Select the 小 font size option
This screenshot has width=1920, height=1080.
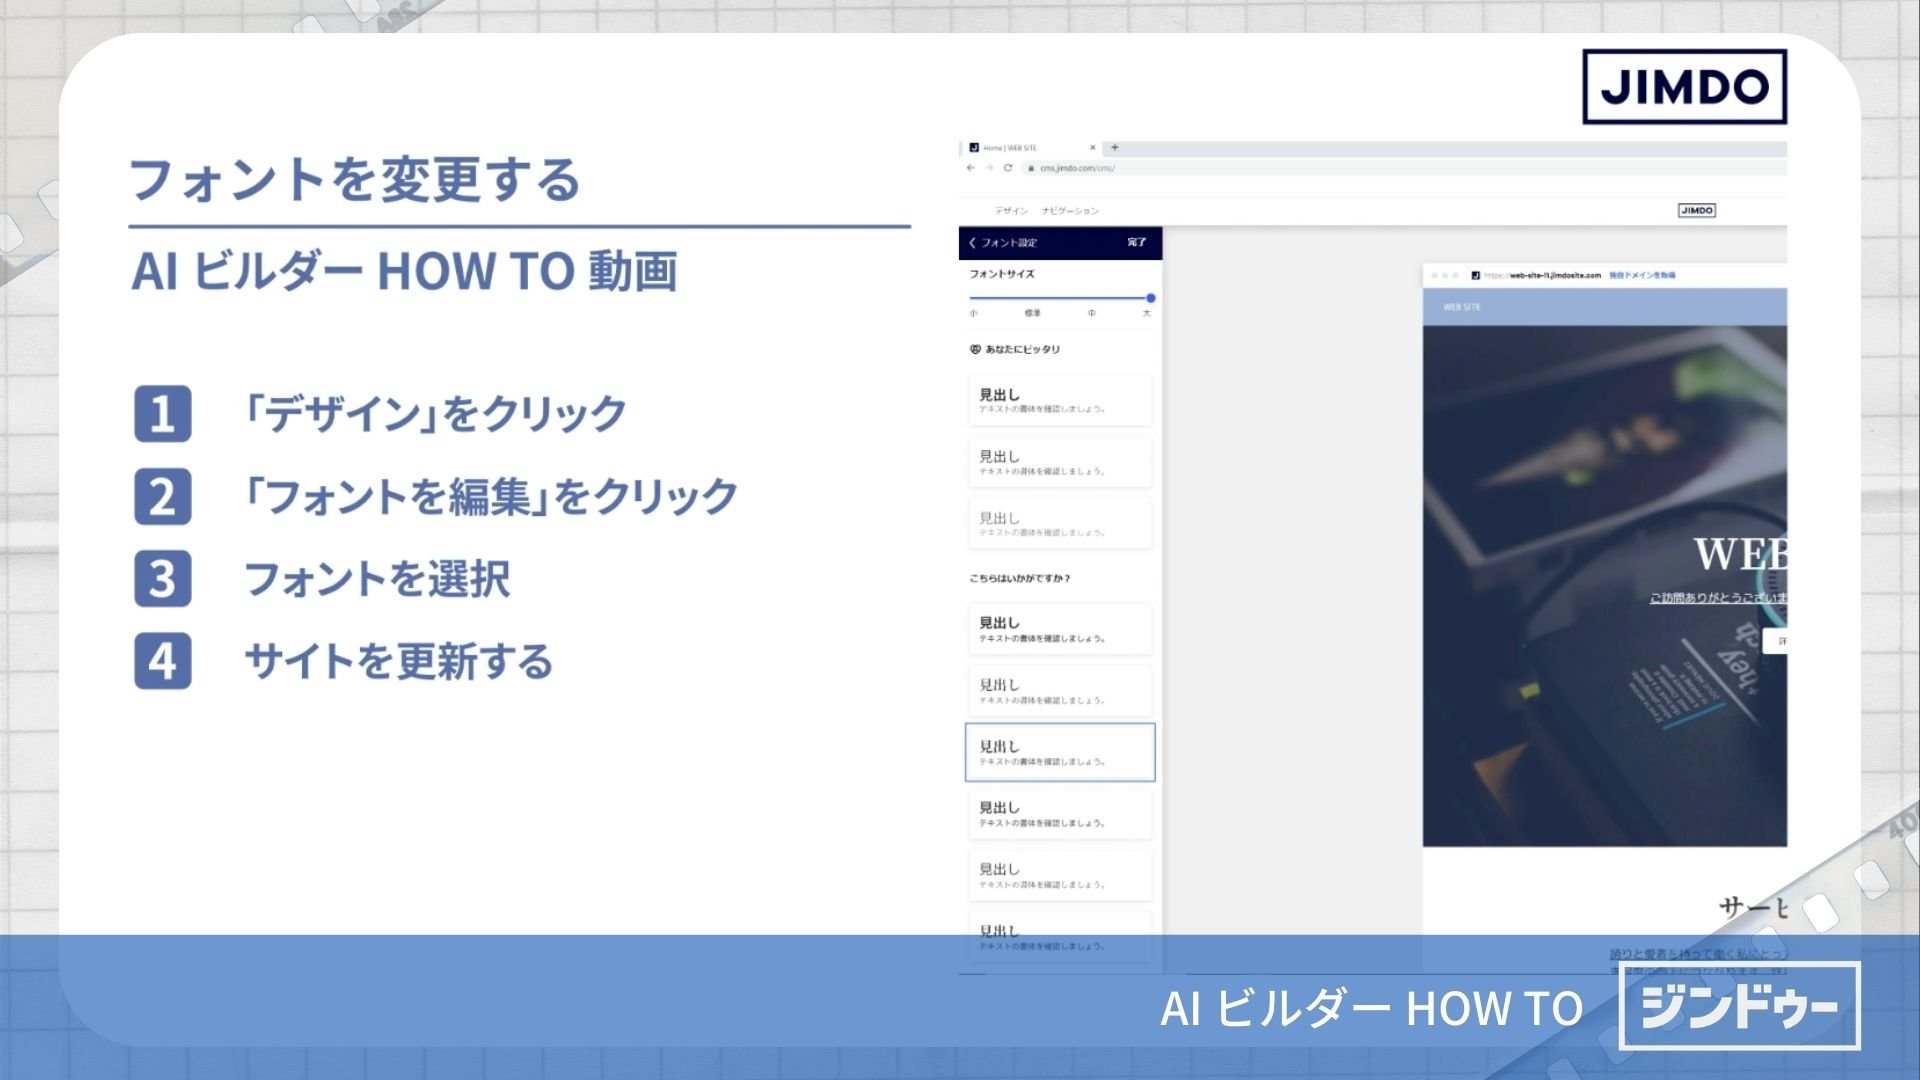(972, 313)
